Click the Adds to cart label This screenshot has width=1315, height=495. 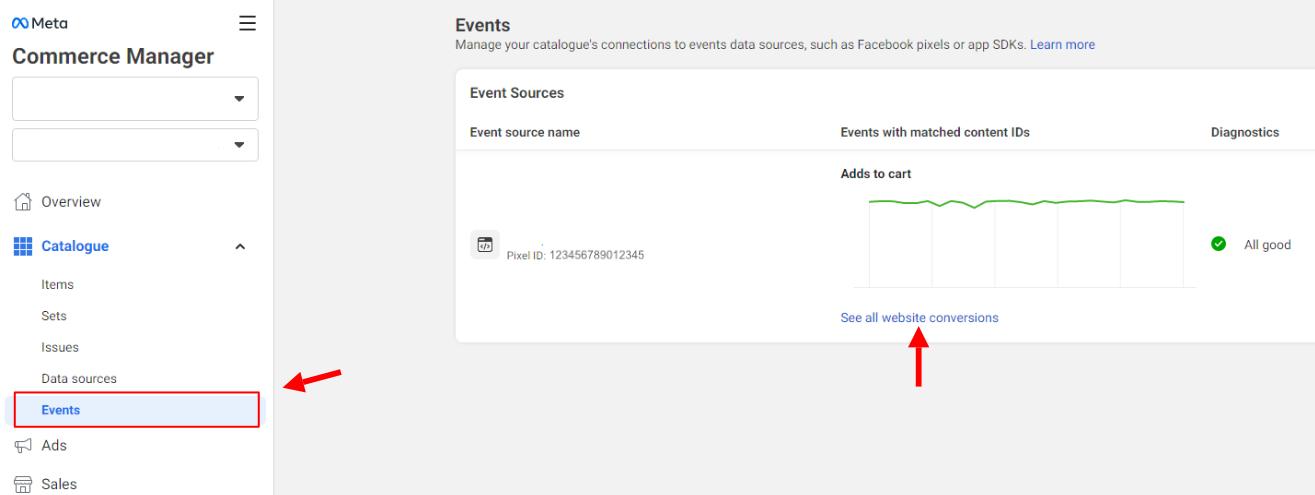click(876, 174)
